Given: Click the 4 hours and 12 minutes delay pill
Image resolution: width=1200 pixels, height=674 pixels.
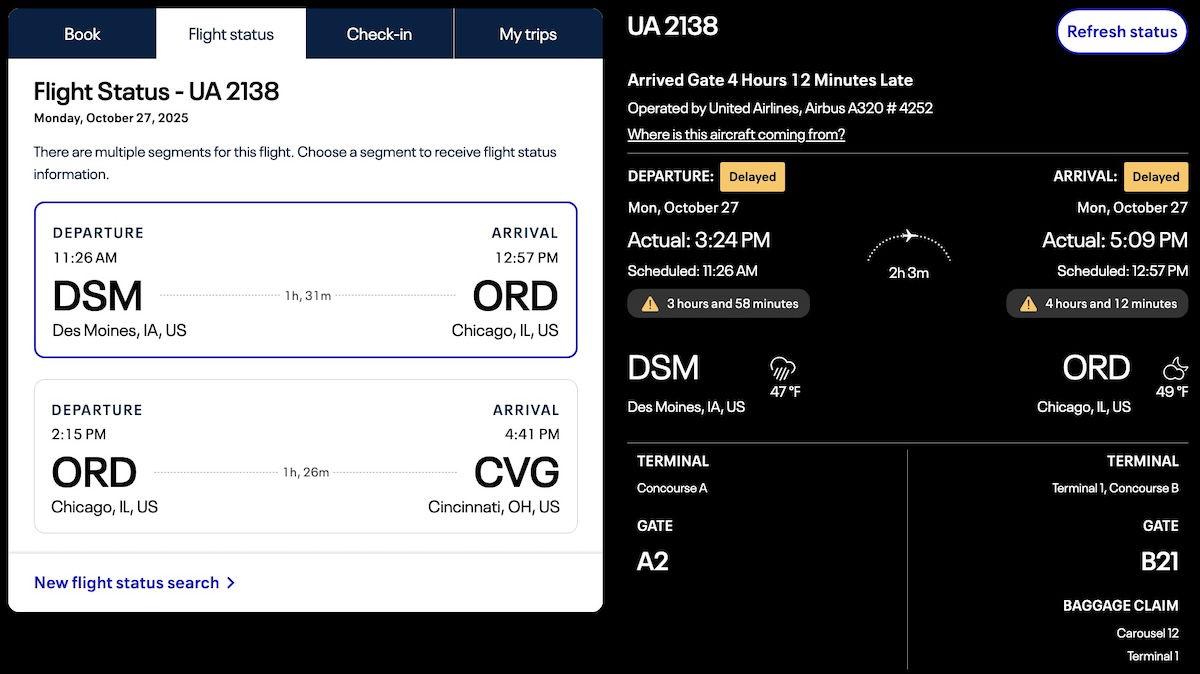Looking at the screenshot, I should pyautogui.click(x=1097, y=304).
